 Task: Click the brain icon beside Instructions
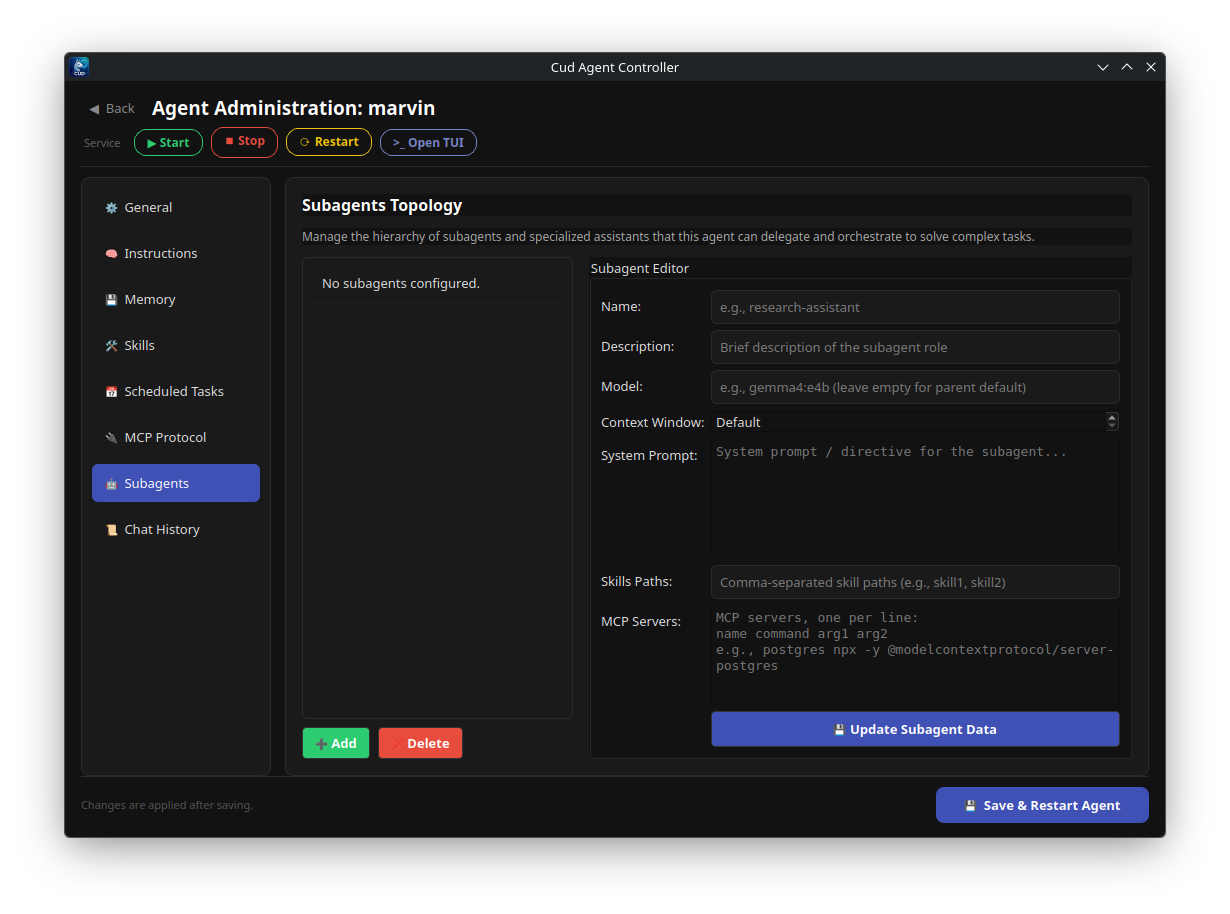(x=111, y=254)
